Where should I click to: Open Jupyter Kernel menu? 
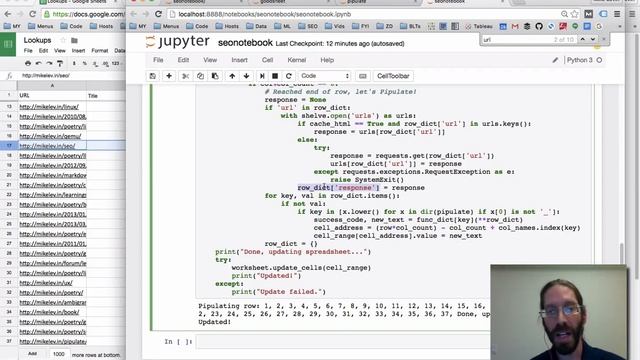(297, 60)
